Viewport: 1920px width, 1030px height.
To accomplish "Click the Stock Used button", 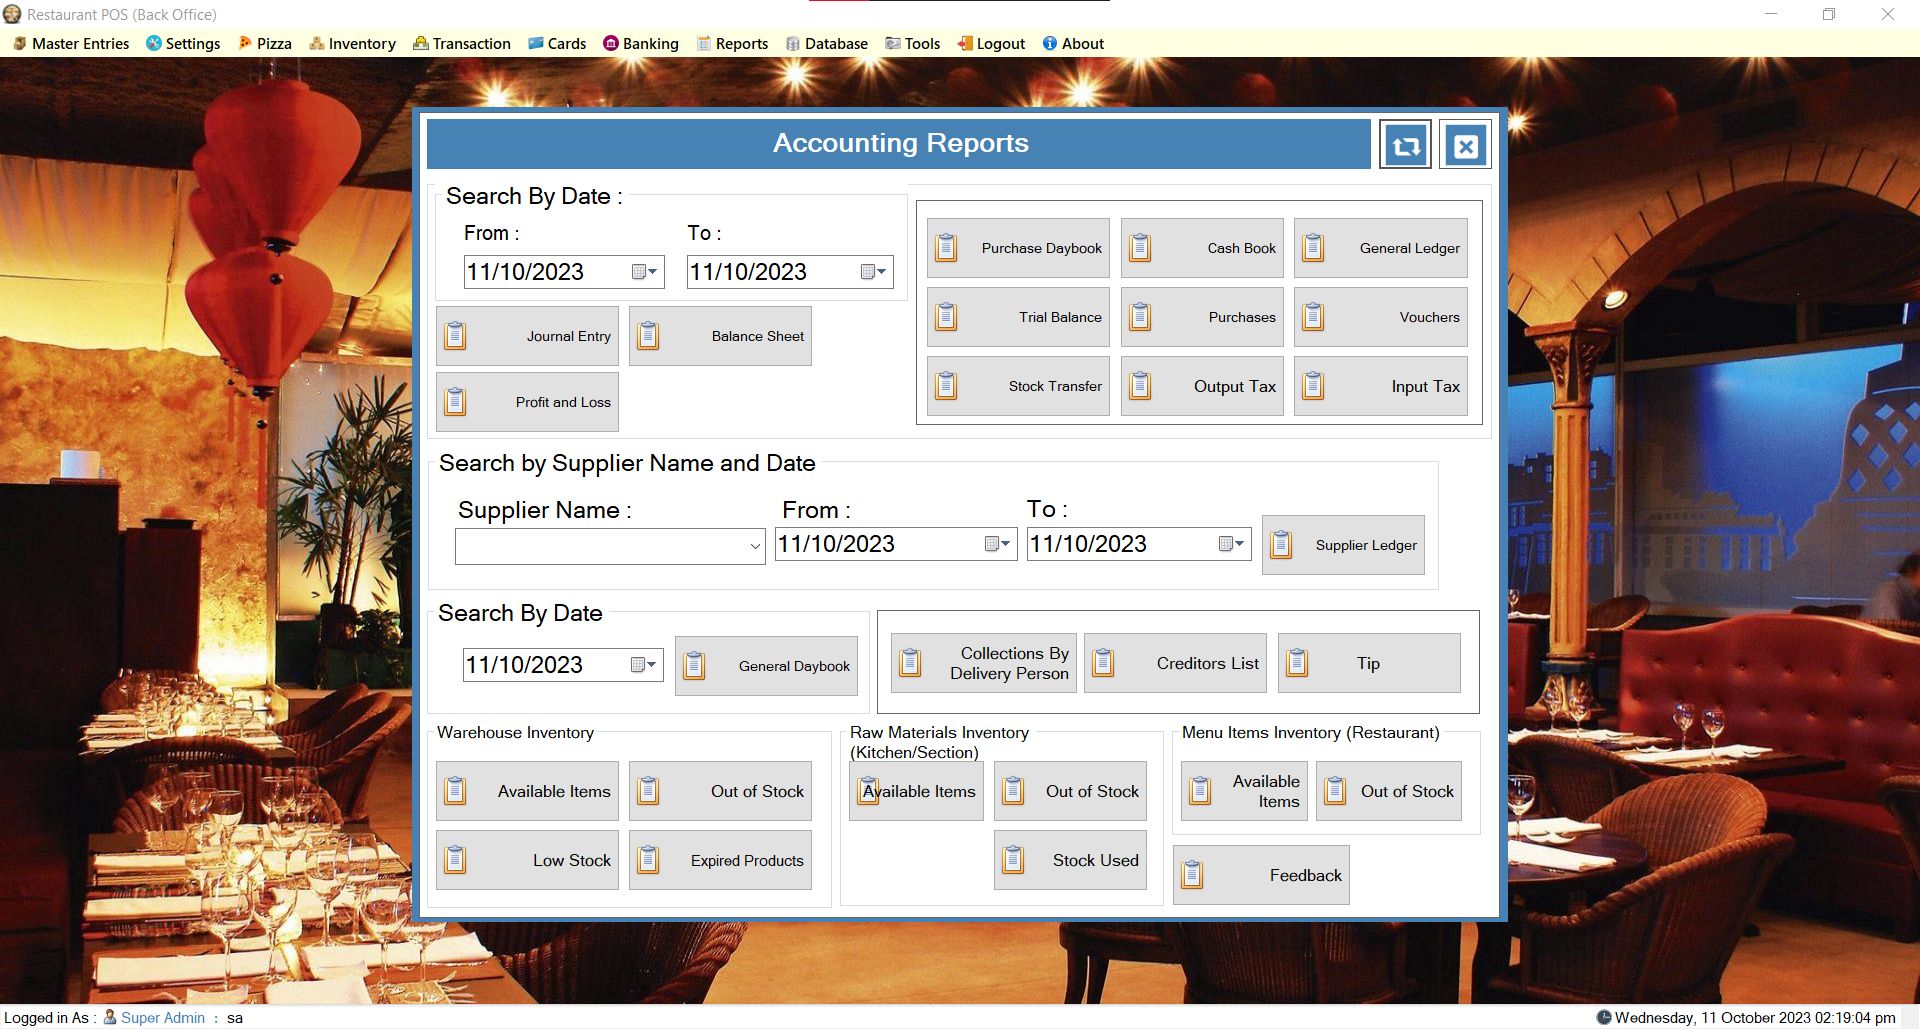I will [1070, 860].
